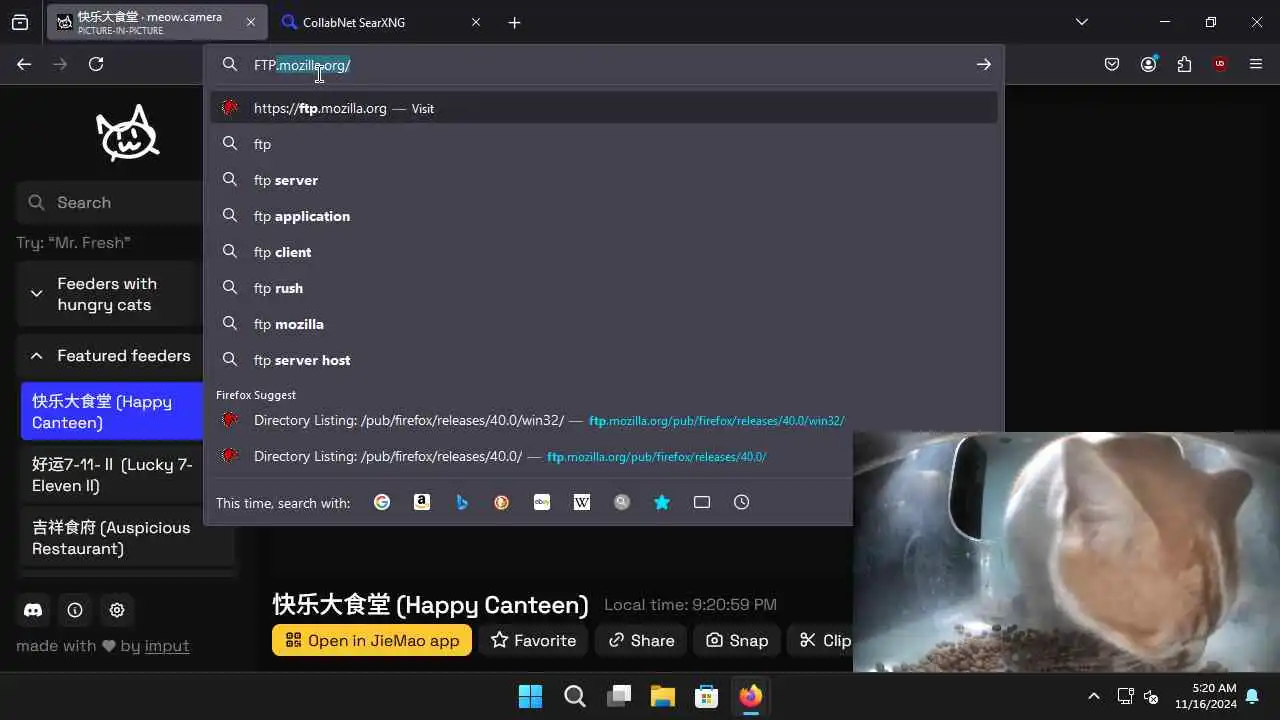The height and width of the screenshot is (720, 1280).
Task: Search this time with Wikipedia
Action: [582, 502]
